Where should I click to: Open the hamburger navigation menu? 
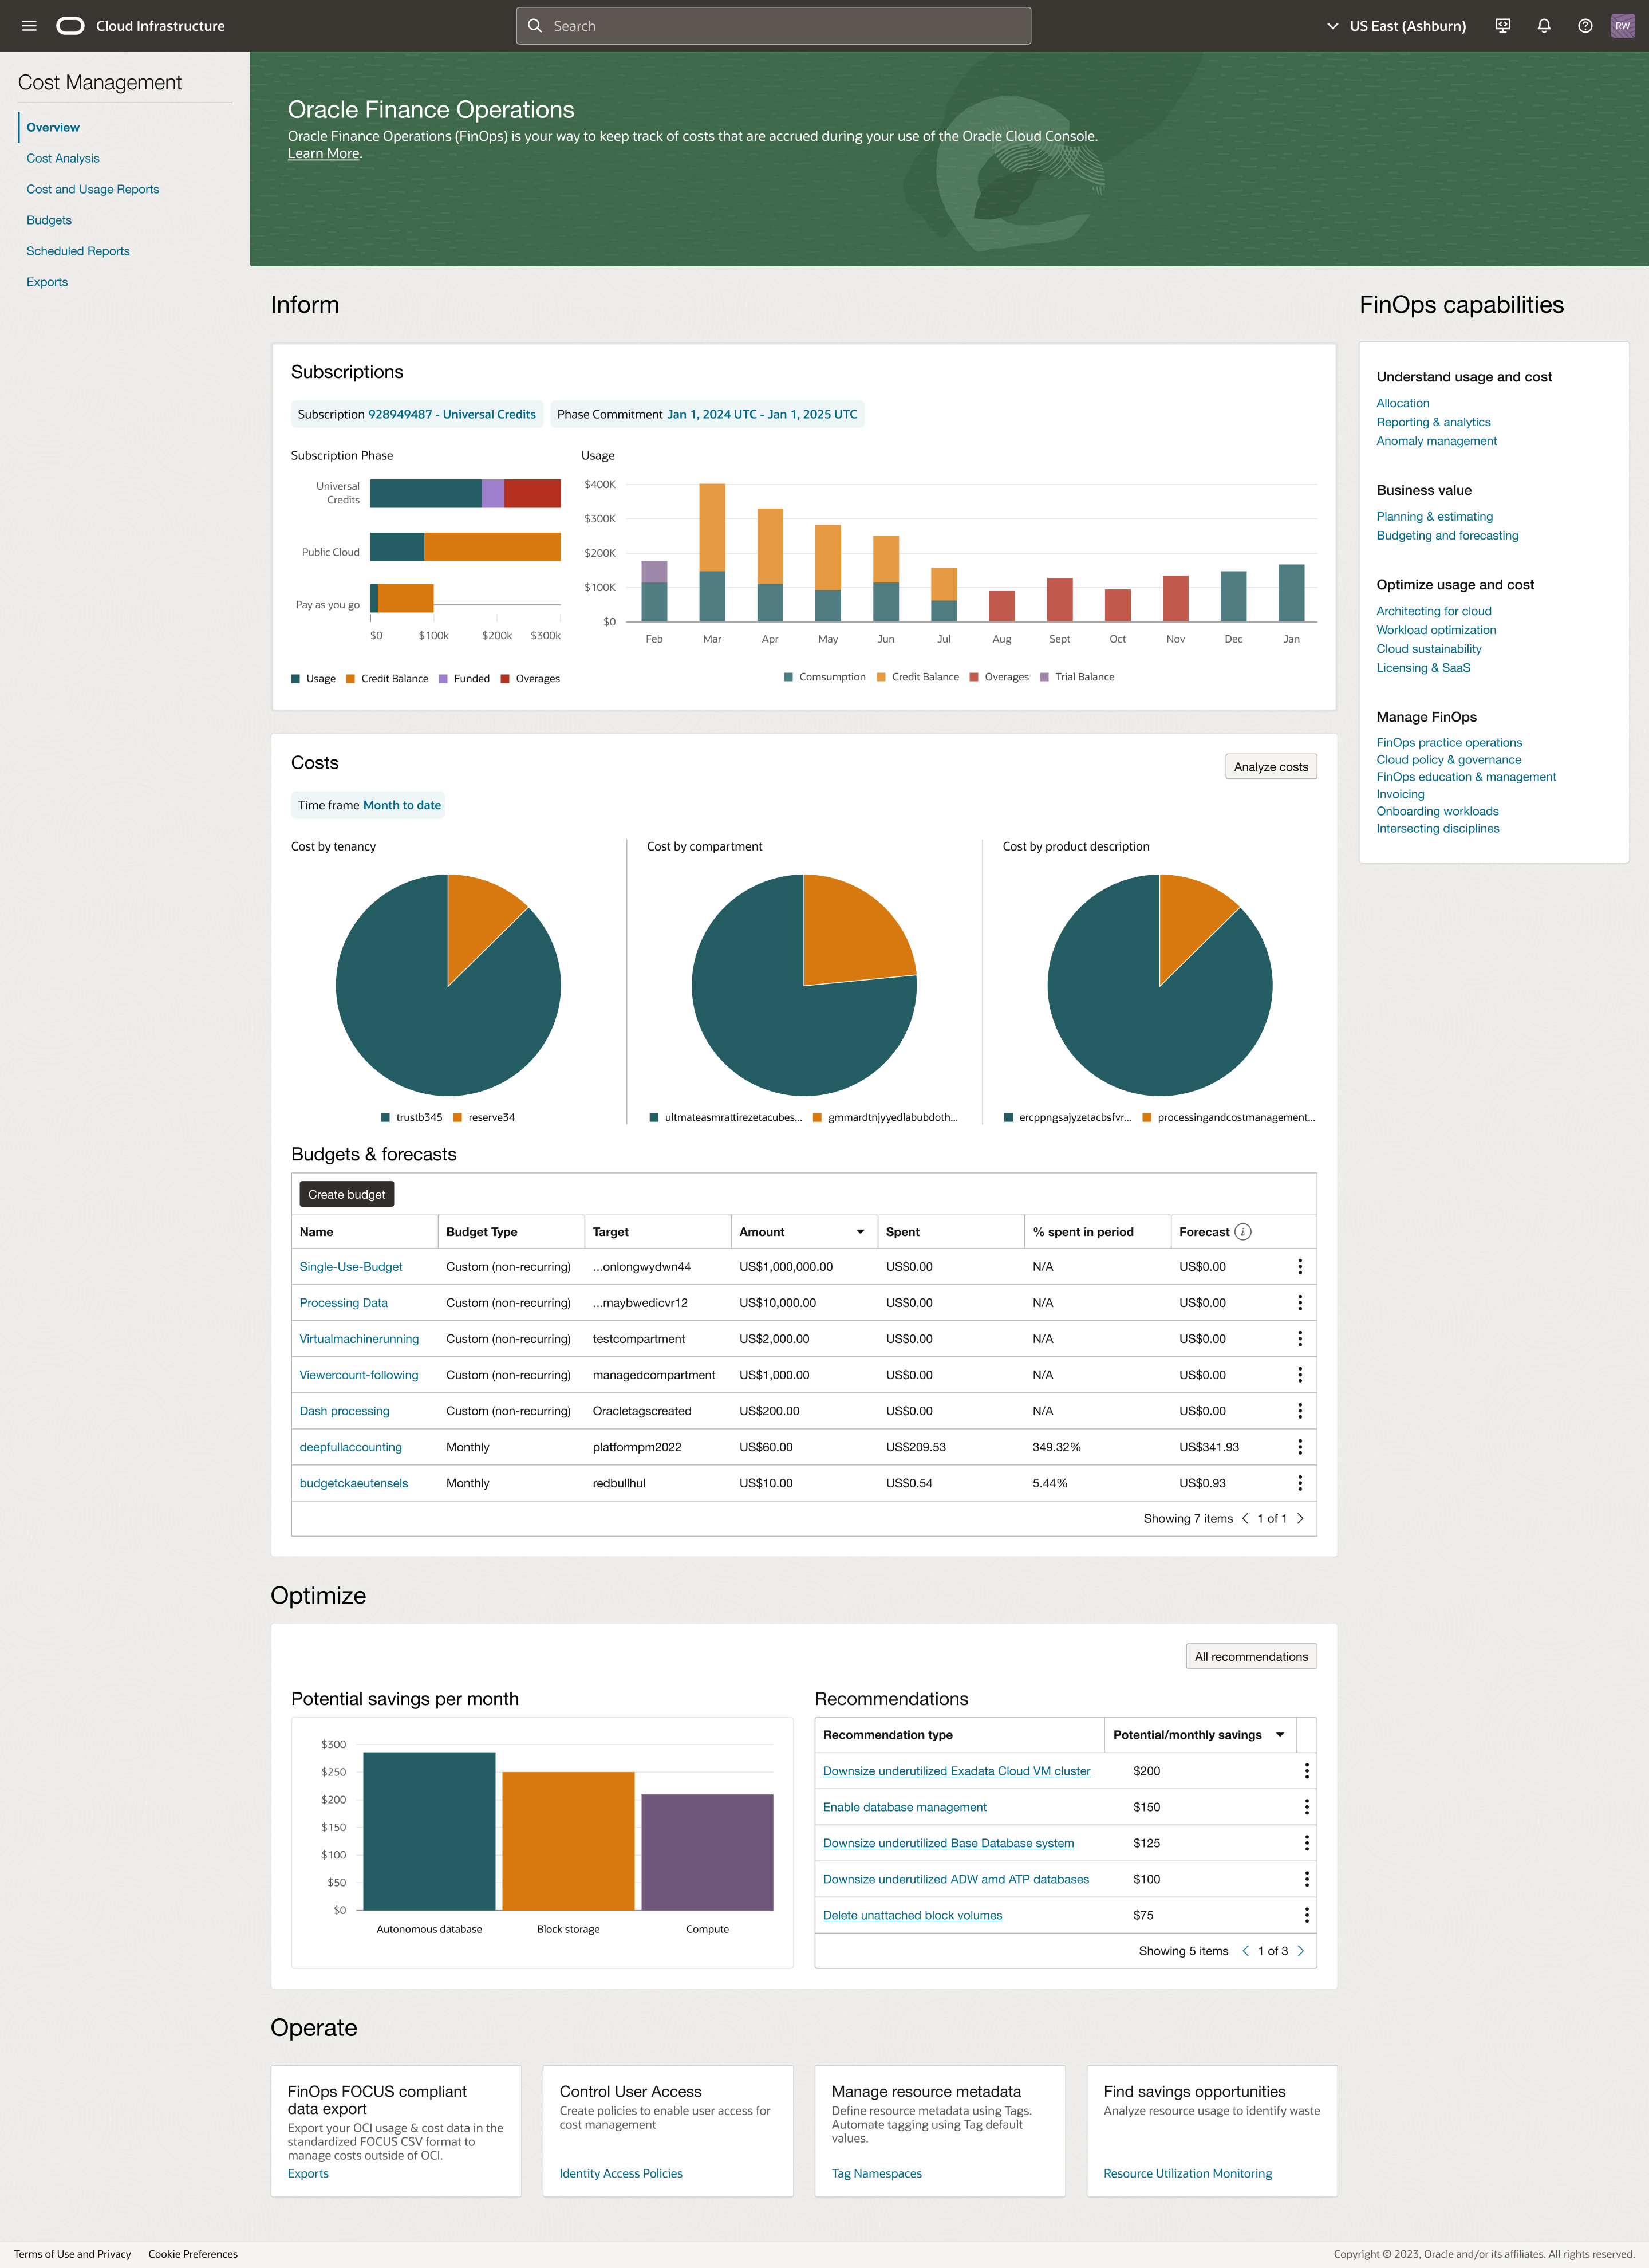[x=29, y=26]
